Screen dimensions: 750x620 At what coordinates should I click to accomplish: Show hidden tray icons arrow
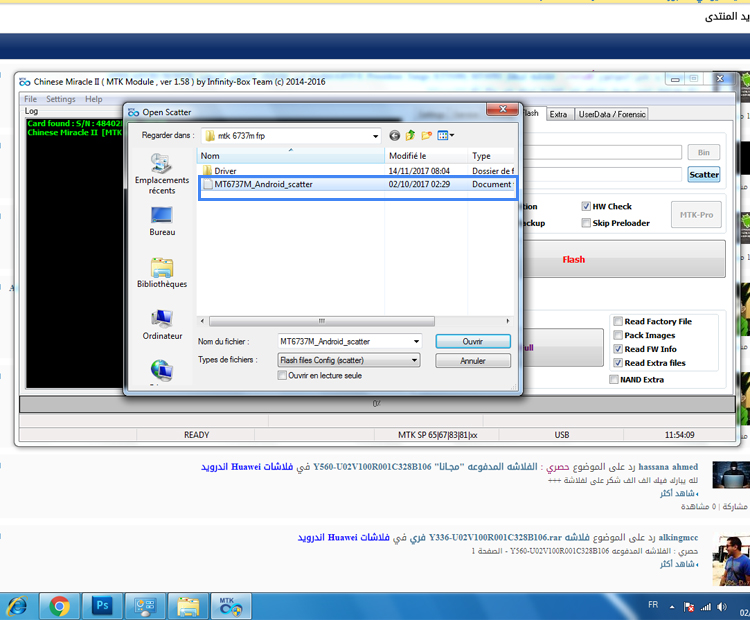click(x=672, y=607)
